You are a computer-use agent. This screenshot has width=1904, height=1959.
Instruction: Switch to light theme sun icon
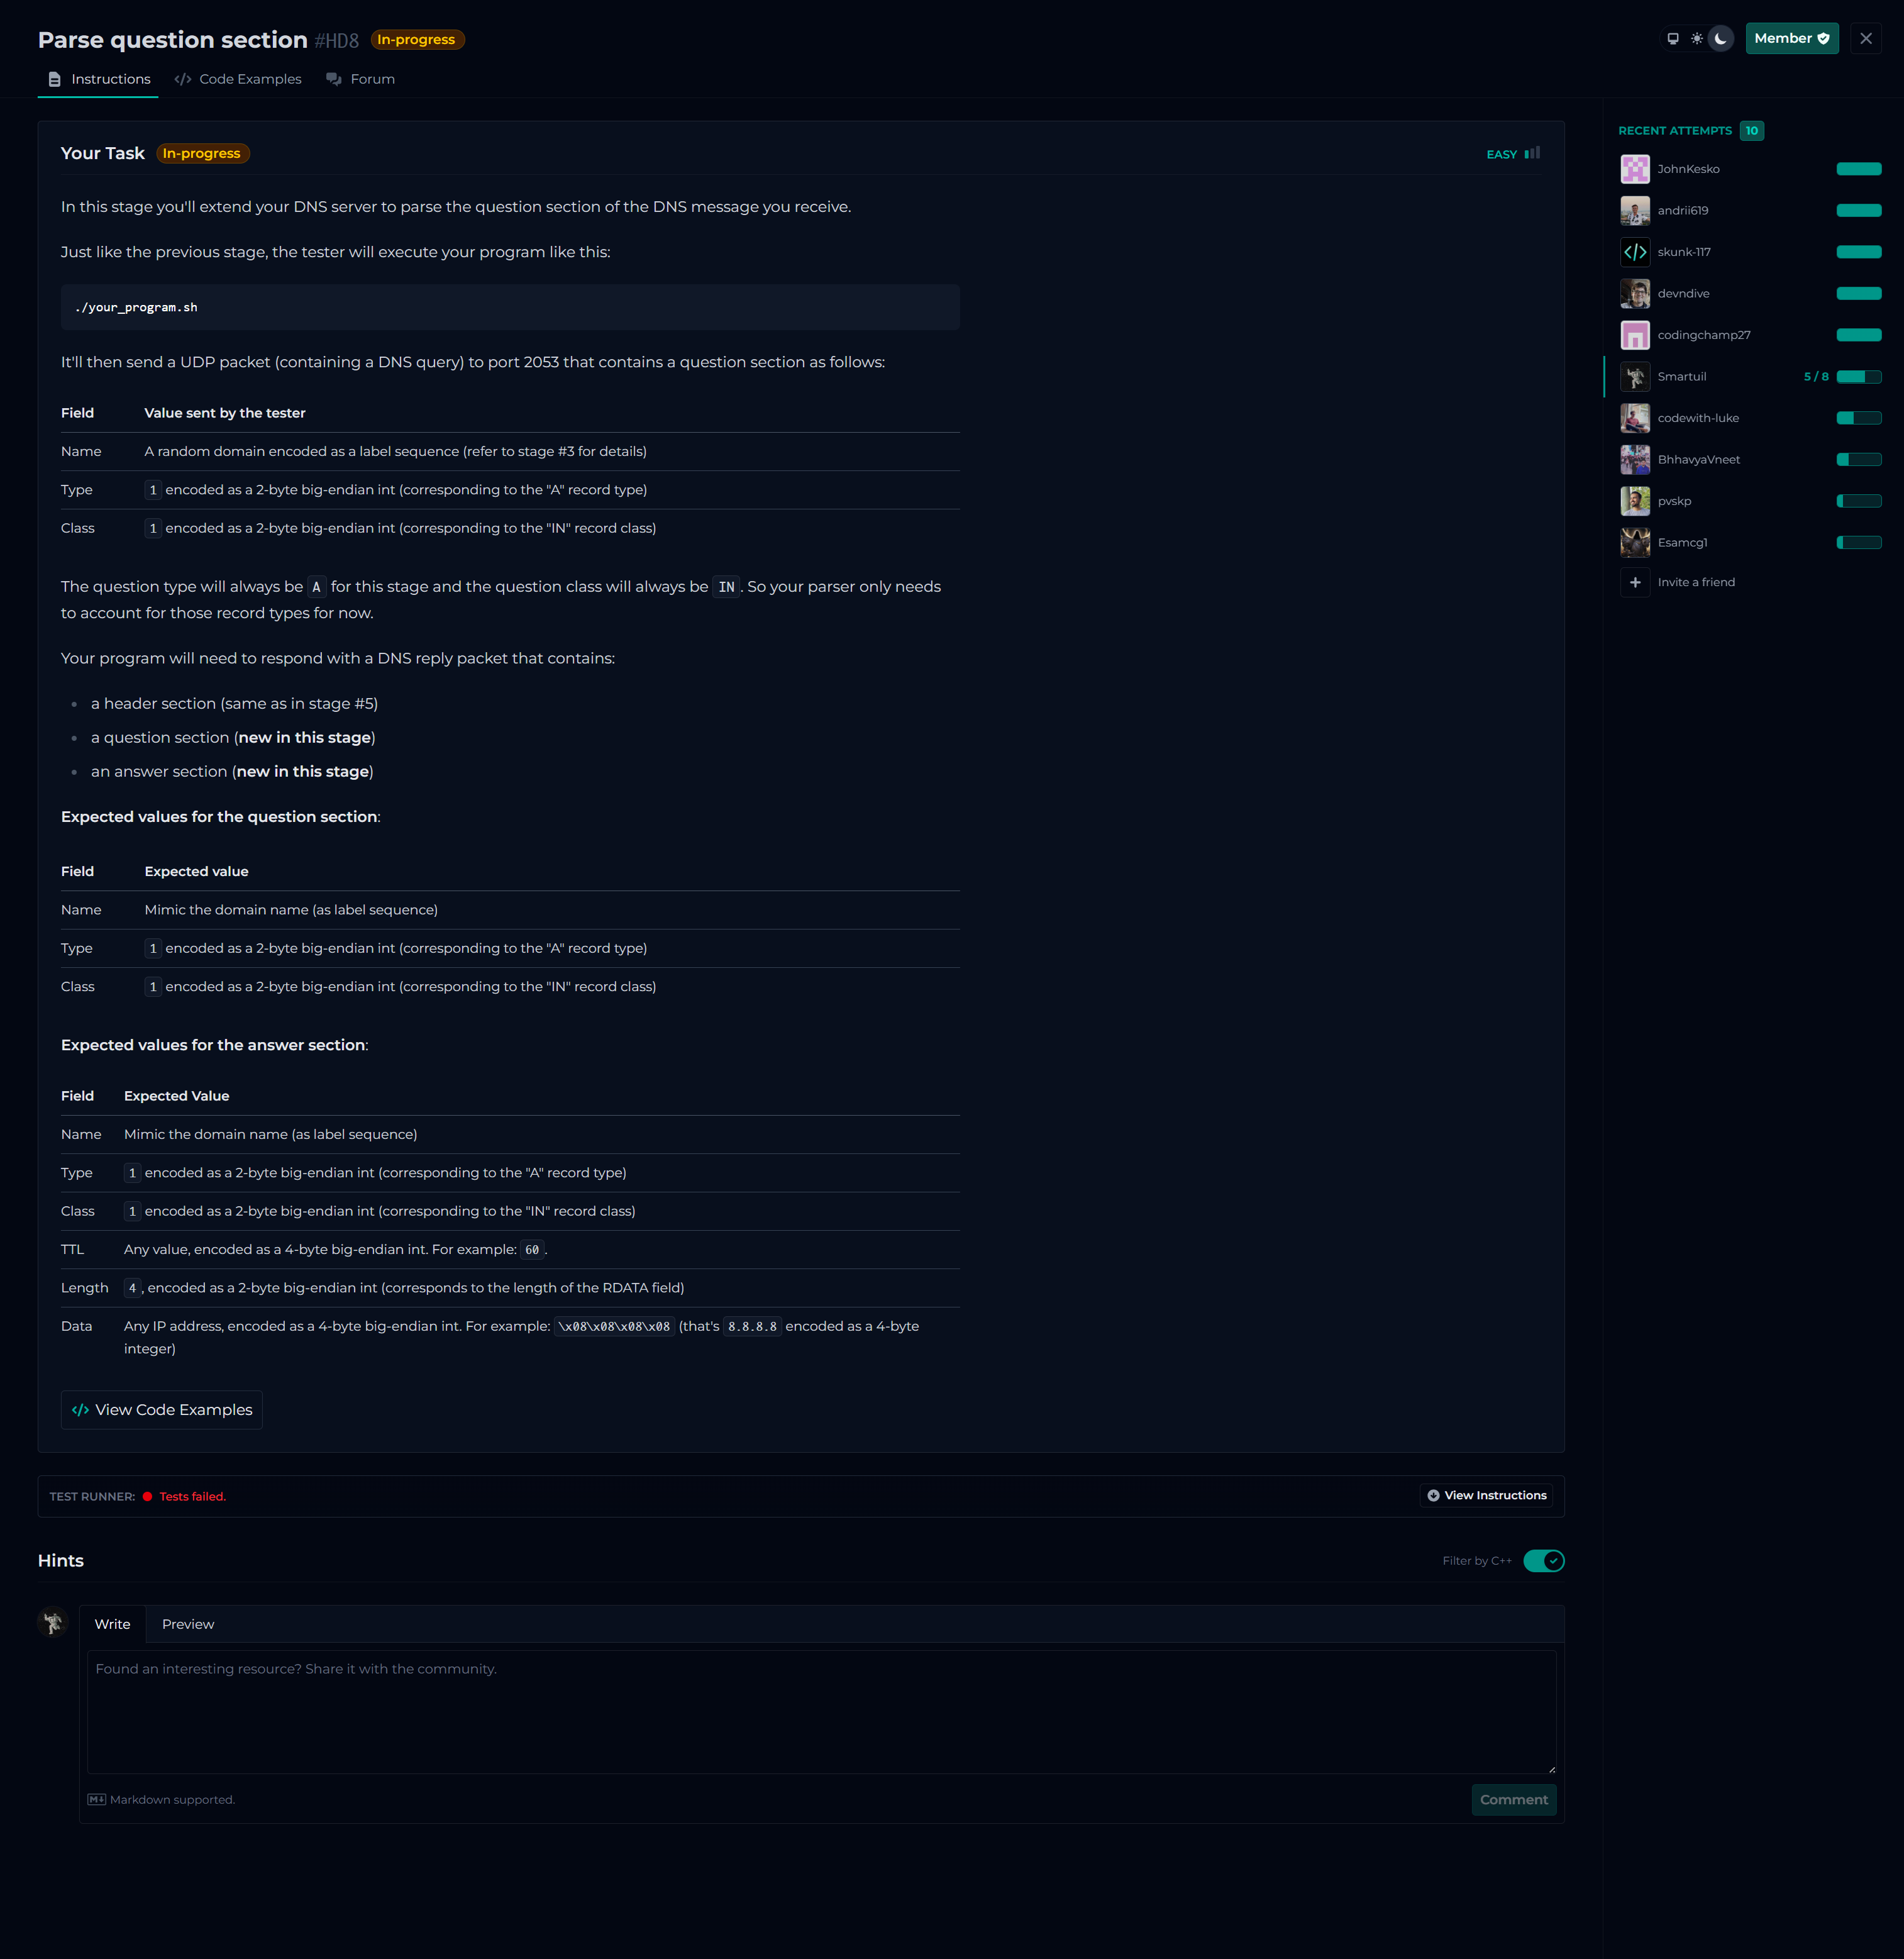click(x=1697, y=39)
